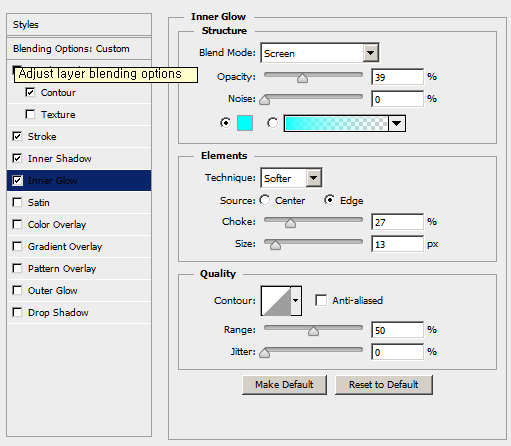Set glow Source to Center
The height and width of the screenshot is (446, 511).
tap(265, 200)
